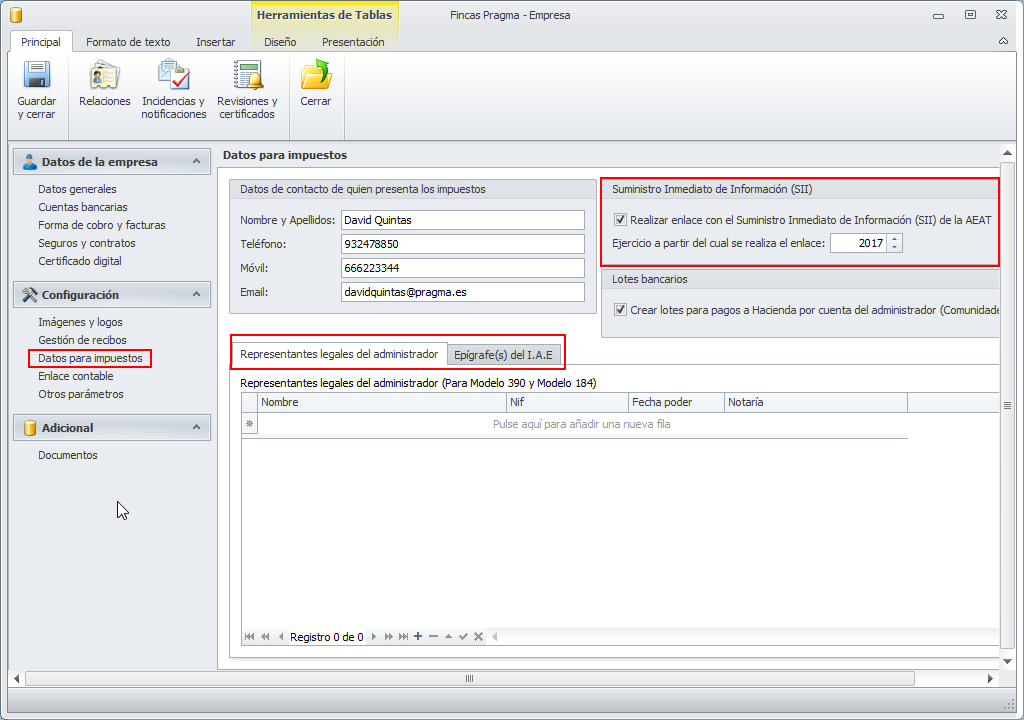
Task: Add a new record with plus icon
Action: [418, 636]
